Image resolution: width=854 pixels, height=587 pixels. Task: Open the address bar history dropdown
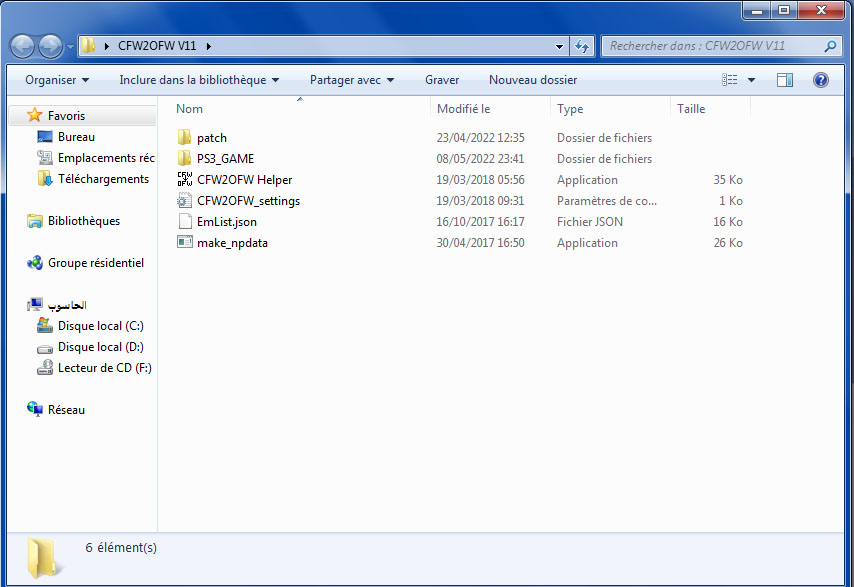(560, 46)
